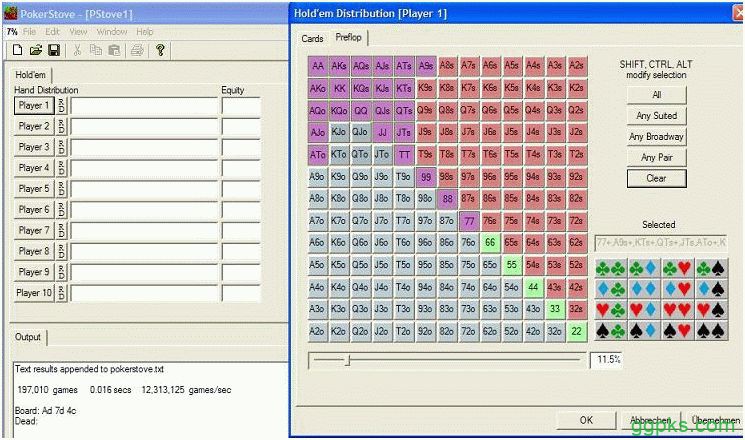Click the All selection button

point(657,95)
